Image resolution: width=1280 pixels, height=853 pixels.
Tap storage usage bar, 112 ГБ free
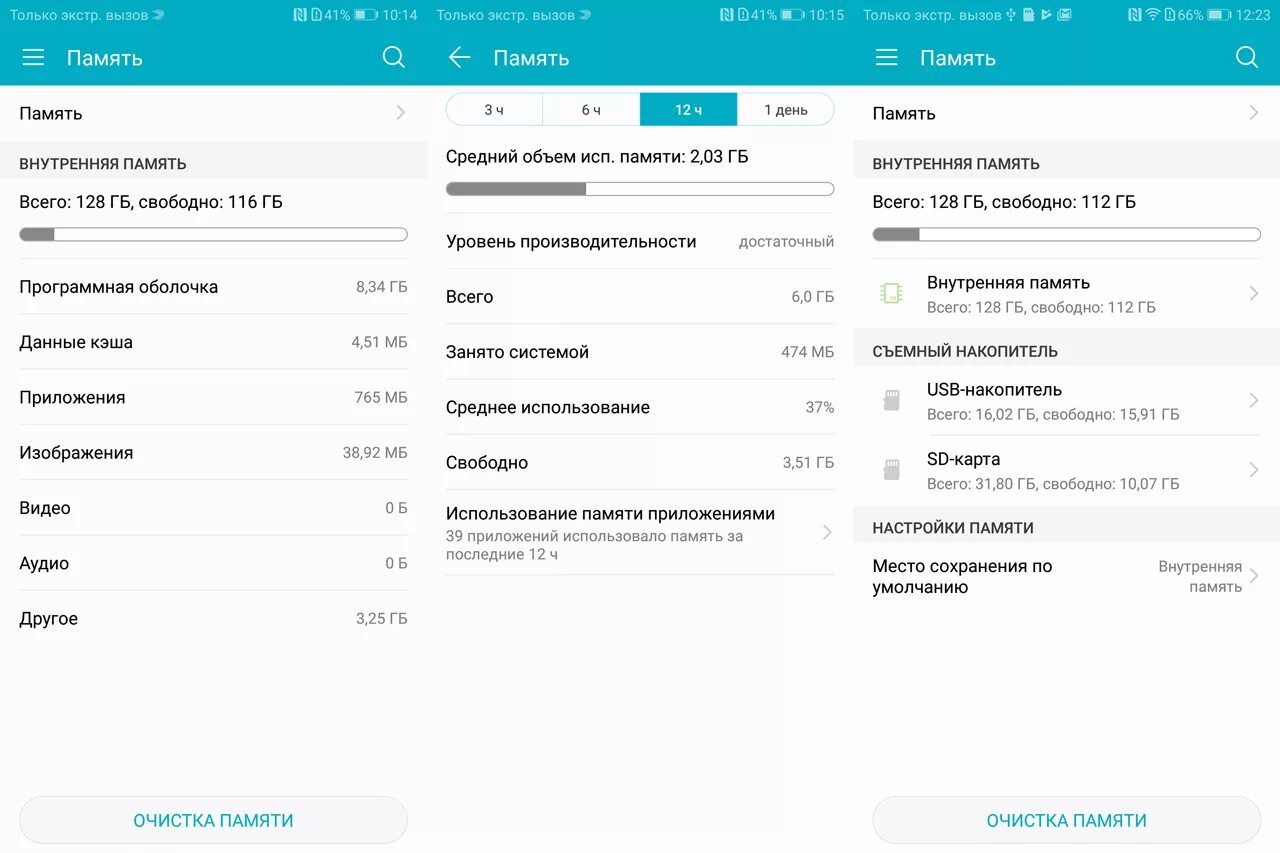1066,234
